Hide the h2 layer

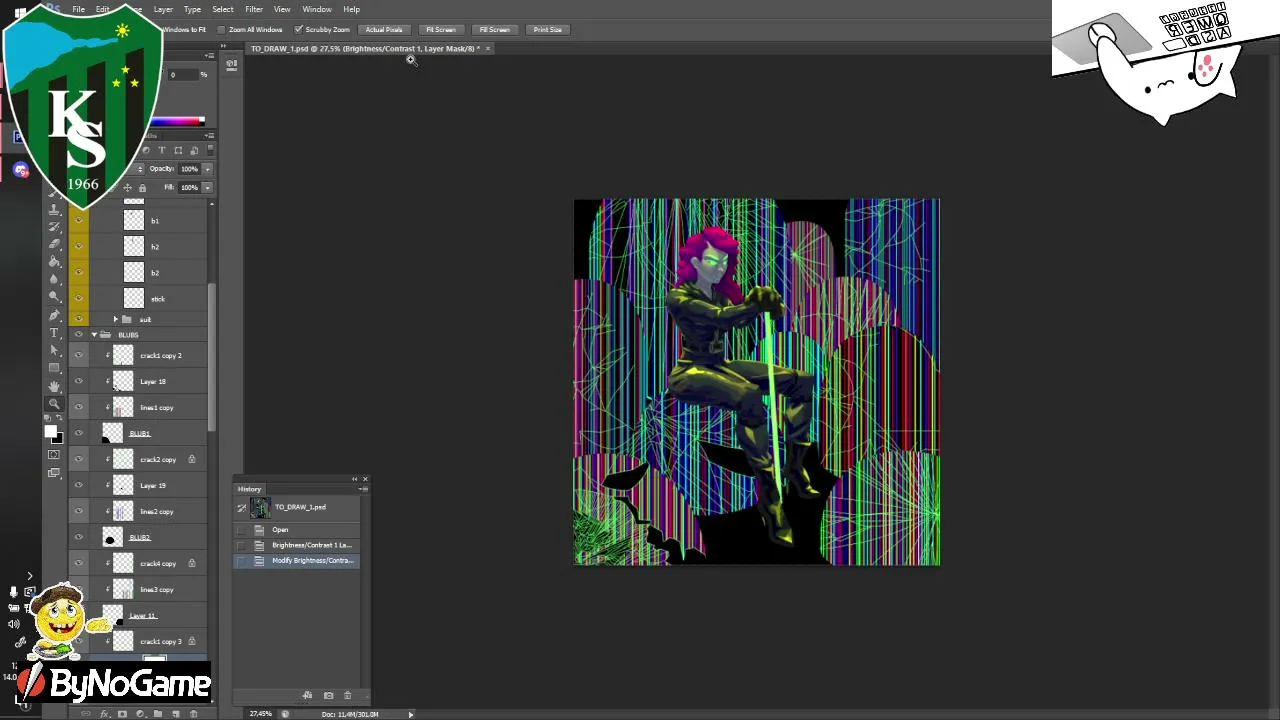pyautogui.click(x=79, y=246)
